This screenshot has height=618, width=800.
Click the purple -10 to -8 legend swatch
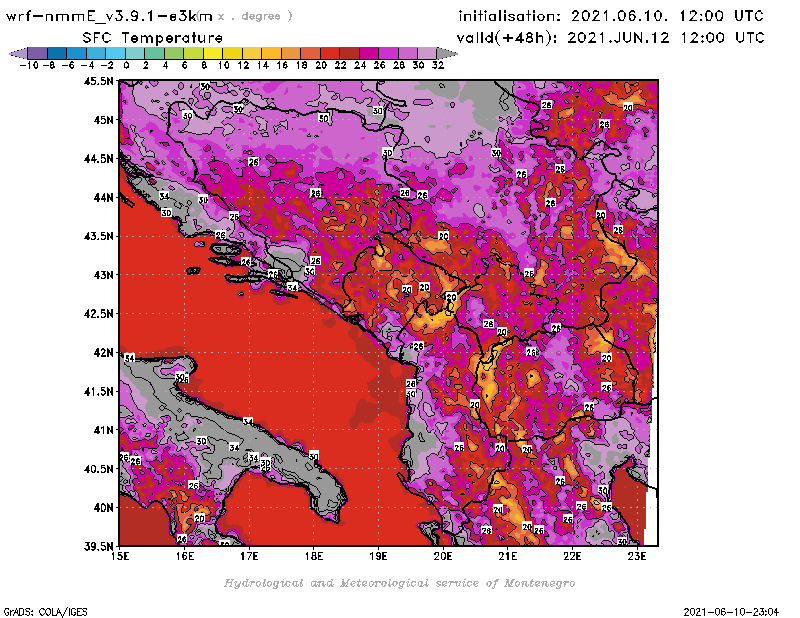(x=38, y=53)
